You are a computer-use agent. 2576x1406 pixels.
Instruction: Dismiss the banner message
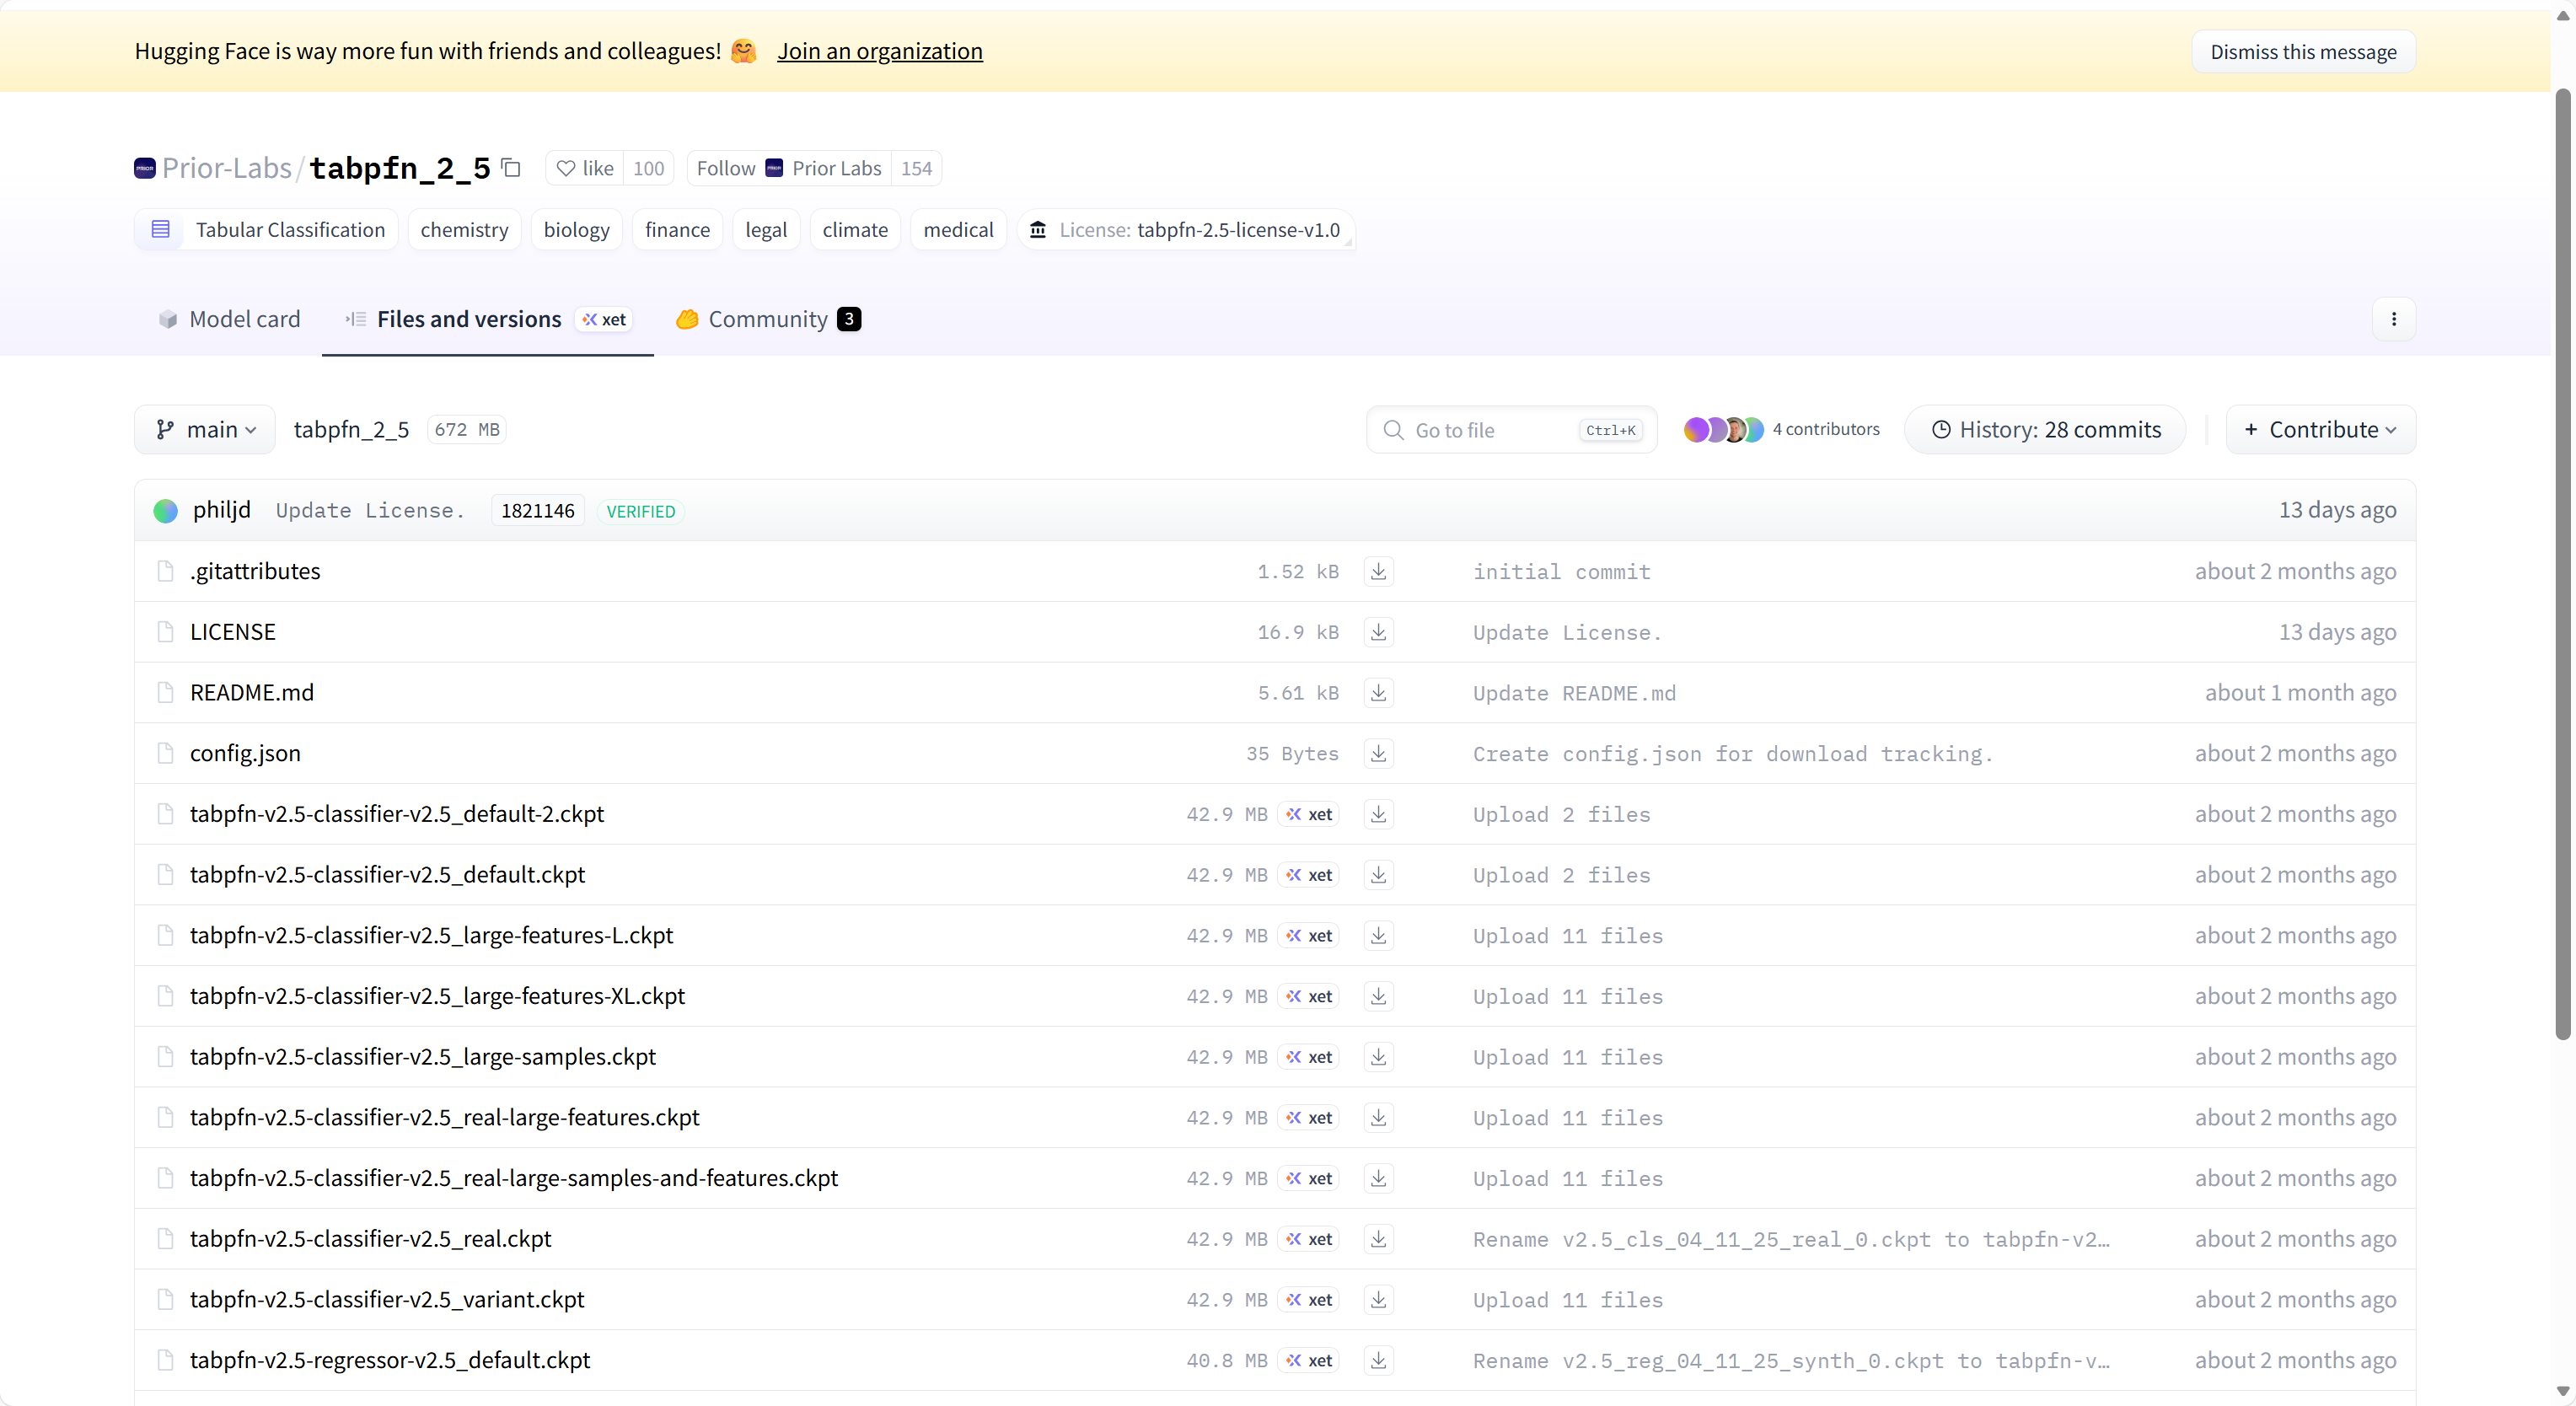coord(2302,52)
